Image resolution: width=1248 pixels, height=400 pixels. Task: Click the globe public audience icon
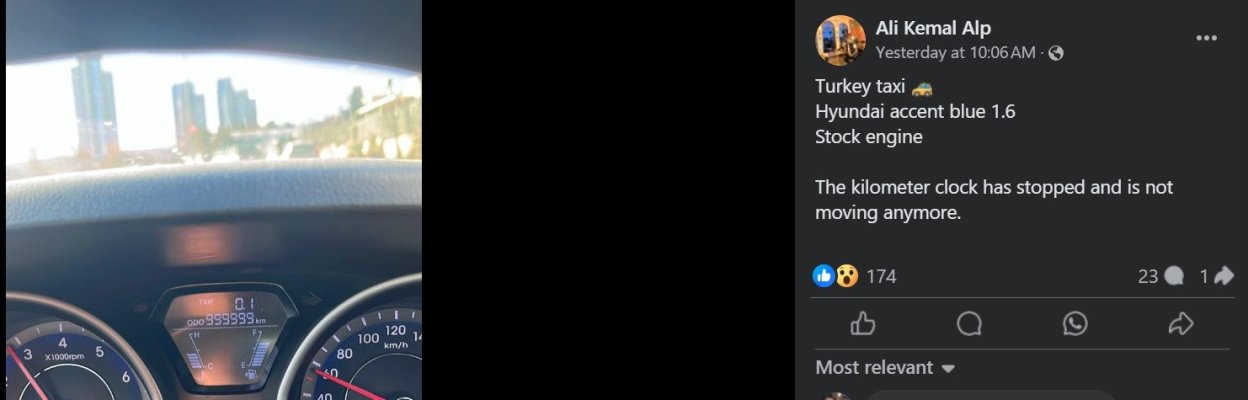click(x=1056, y=53)
